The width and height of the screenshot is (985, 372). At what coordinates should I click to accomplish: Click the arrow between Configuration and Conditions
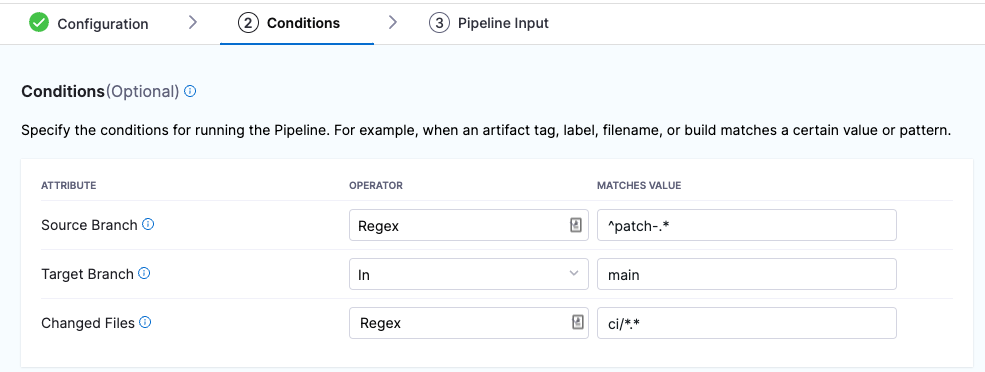(193, 23)
